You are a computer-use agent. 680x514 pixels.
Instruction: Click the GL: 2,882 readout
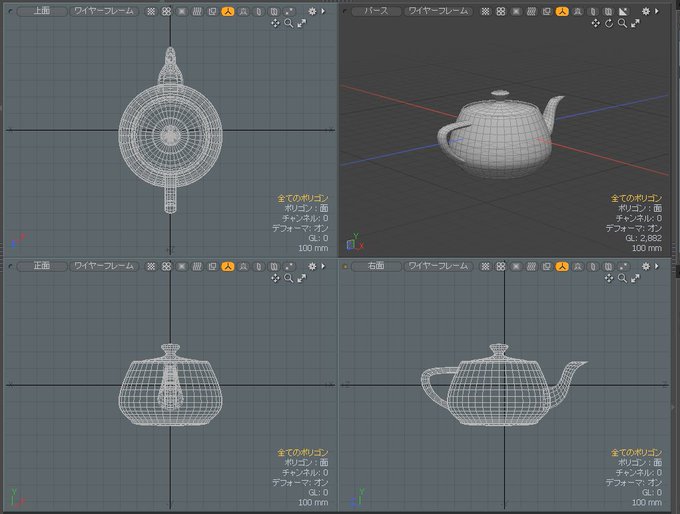[644, 238]
